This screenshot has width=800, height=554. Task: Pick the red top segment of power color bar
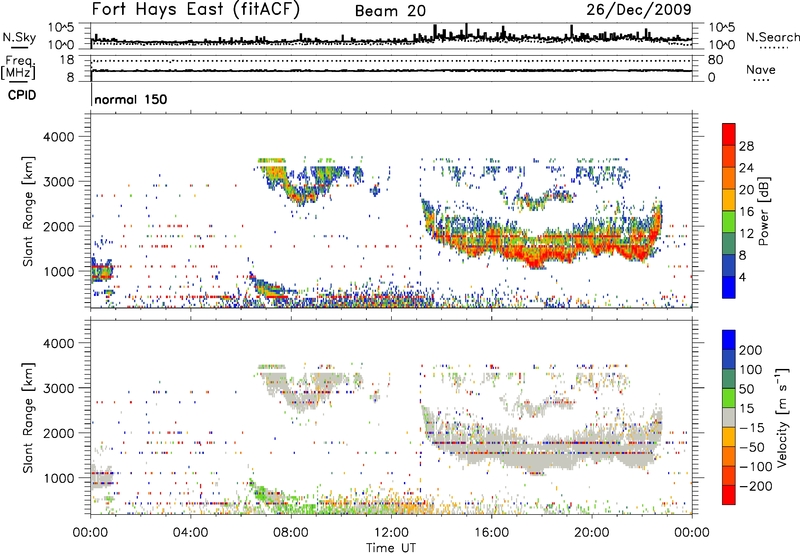coord(729,134)
